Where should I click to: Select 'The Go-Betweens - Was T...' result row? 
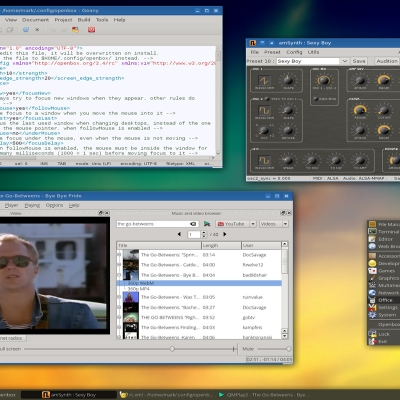click(199, 297)
